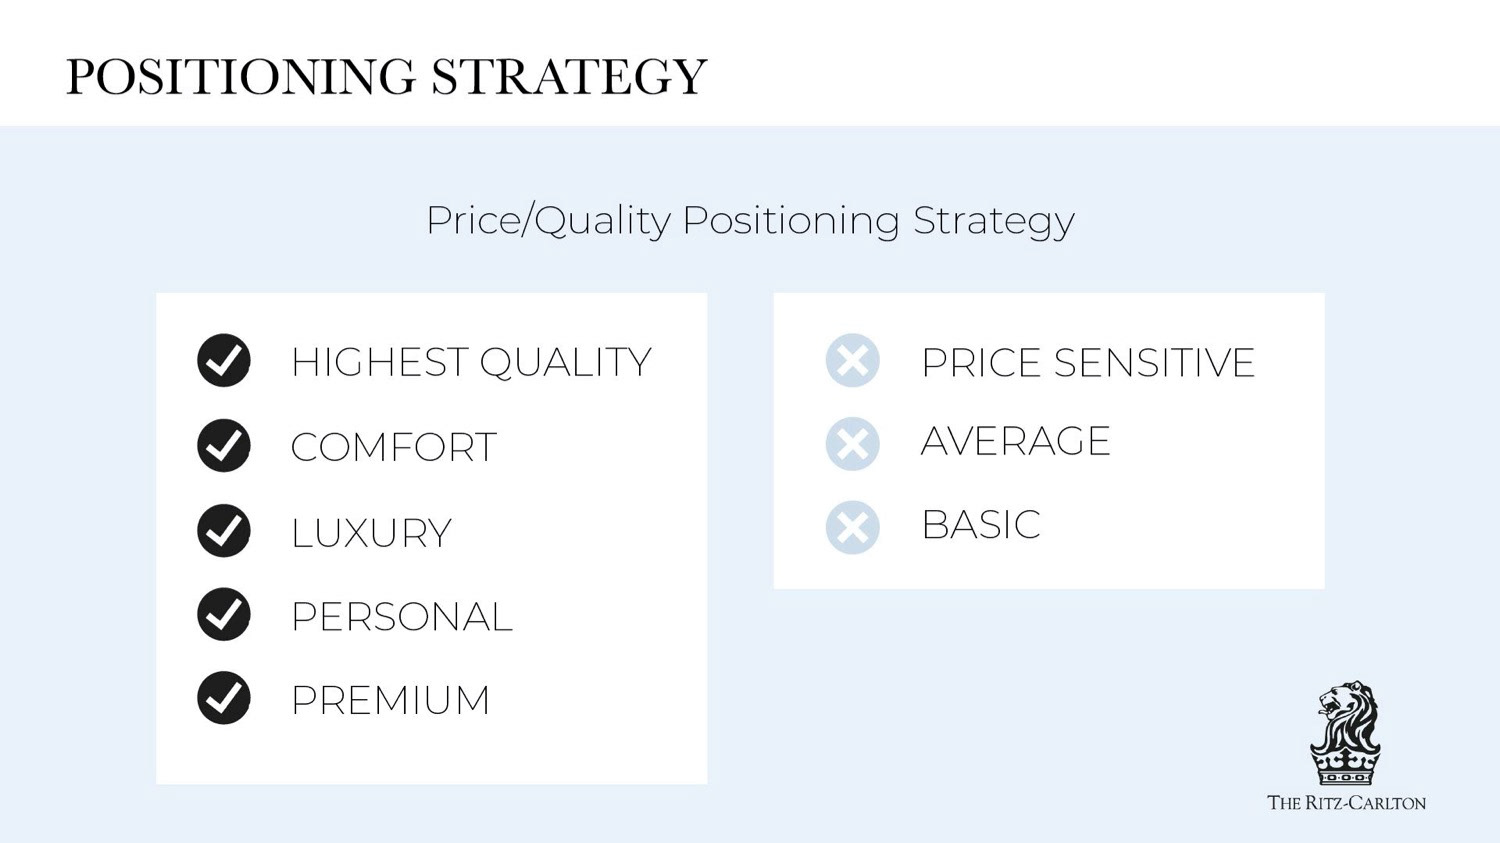The height and width of the screenshot is (843, 1500).
Task: Click the X icon beside Price Sensitive
Action: [852, 360]
